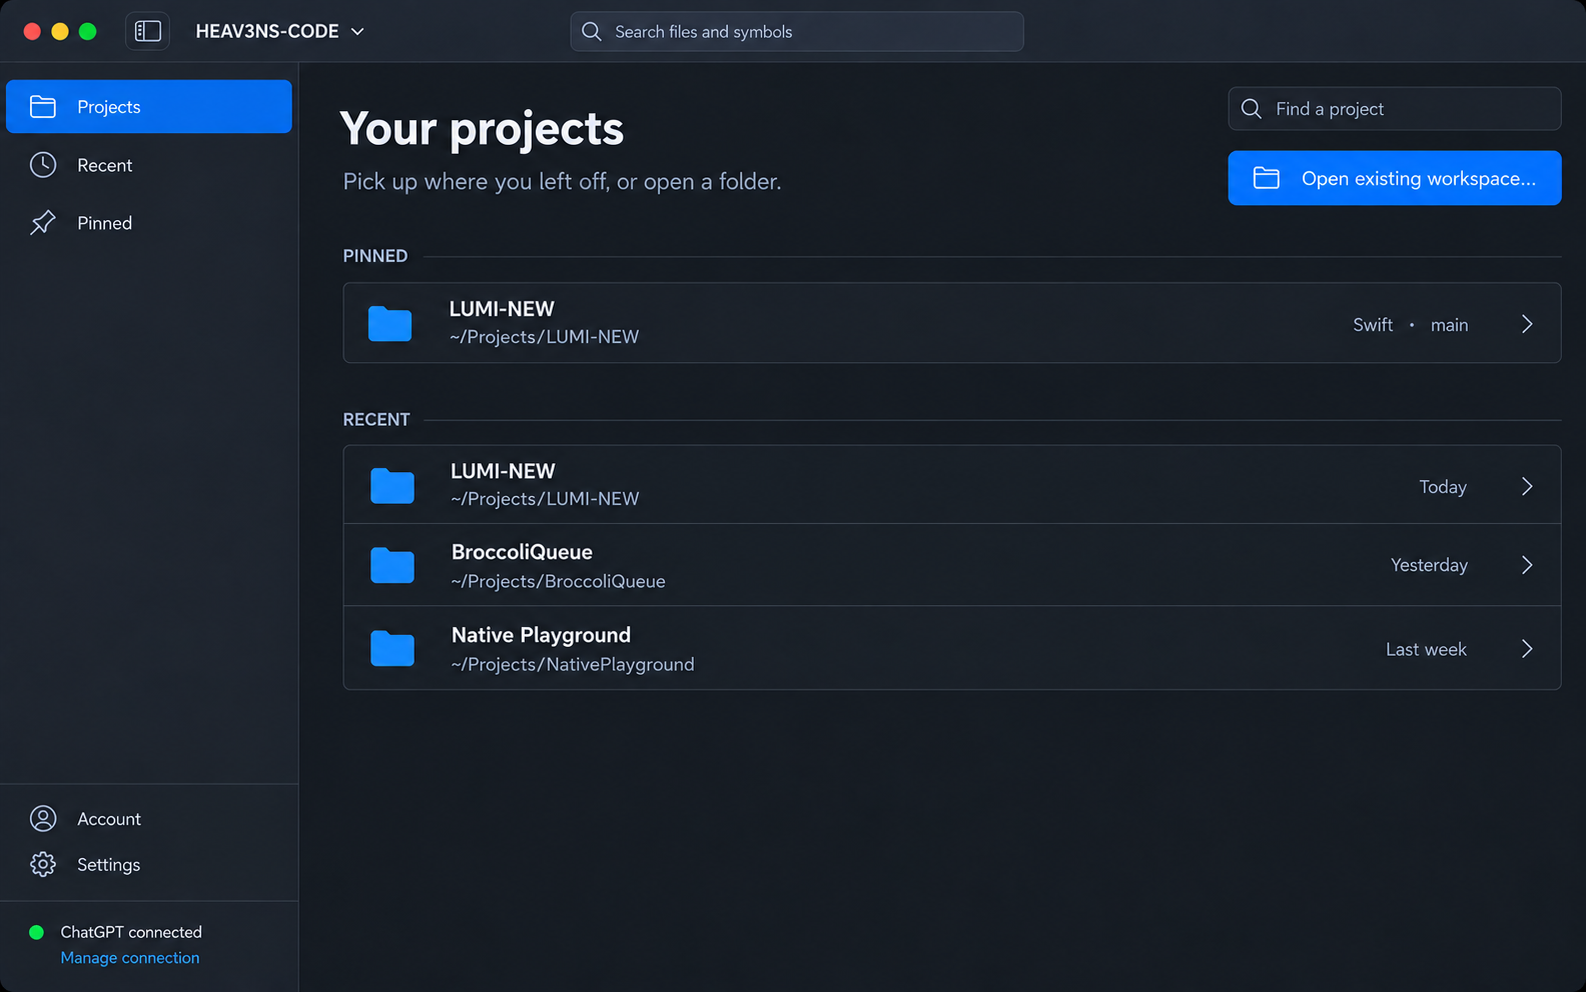Click the pinned LUMI-NEW folder icon
Viewport: 1586px width, 992px height.
coord(390,324)
